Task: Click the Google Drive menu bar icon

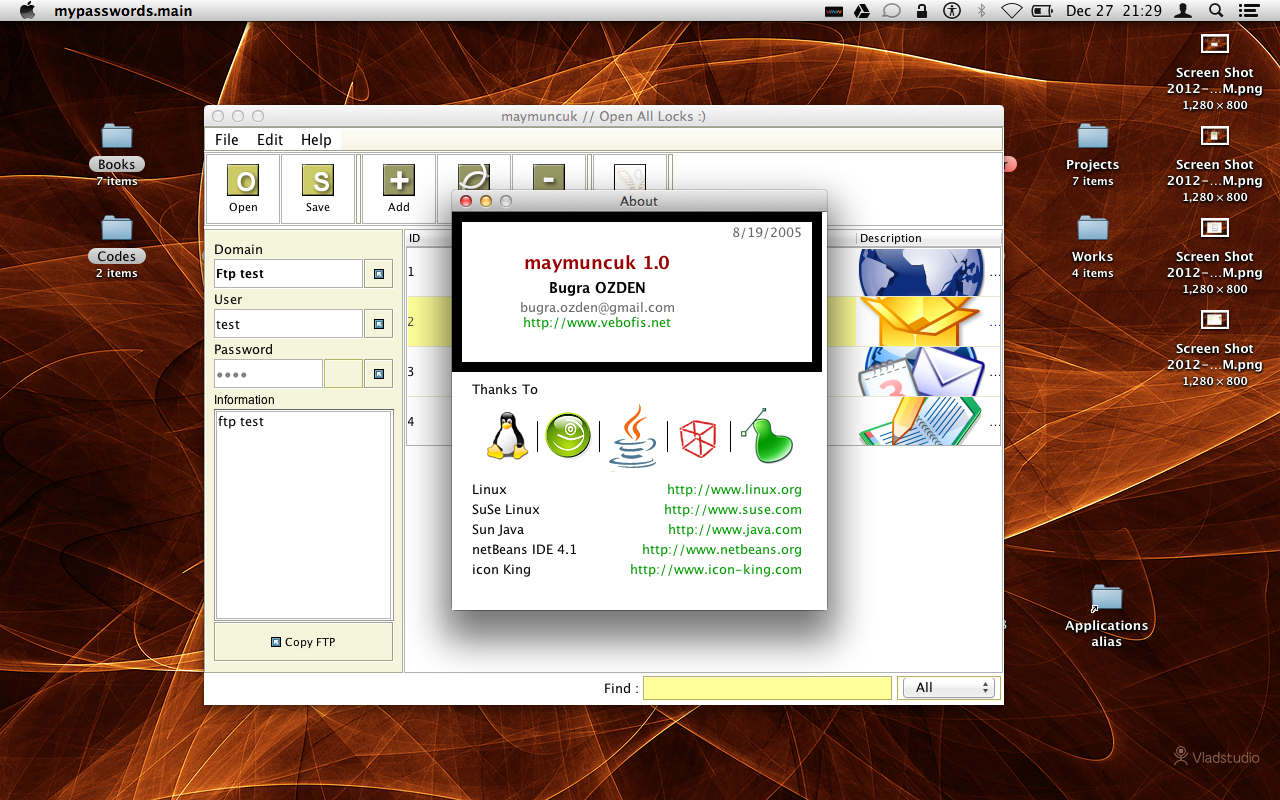Action: point(861,11)
